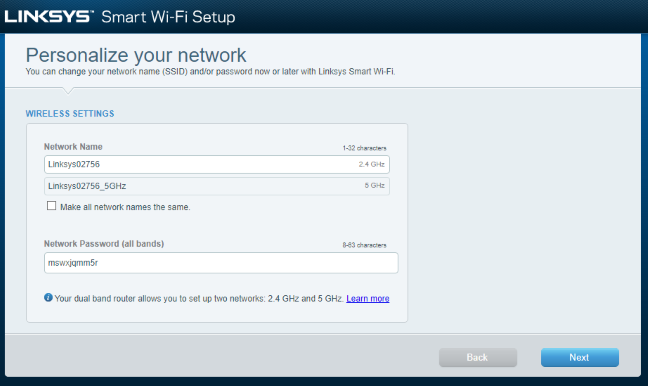The width and height of the screenshot is (648, 386).
Task: Click the Personalize your network heading
Action: pyautogui.click(x=136, y=55)
